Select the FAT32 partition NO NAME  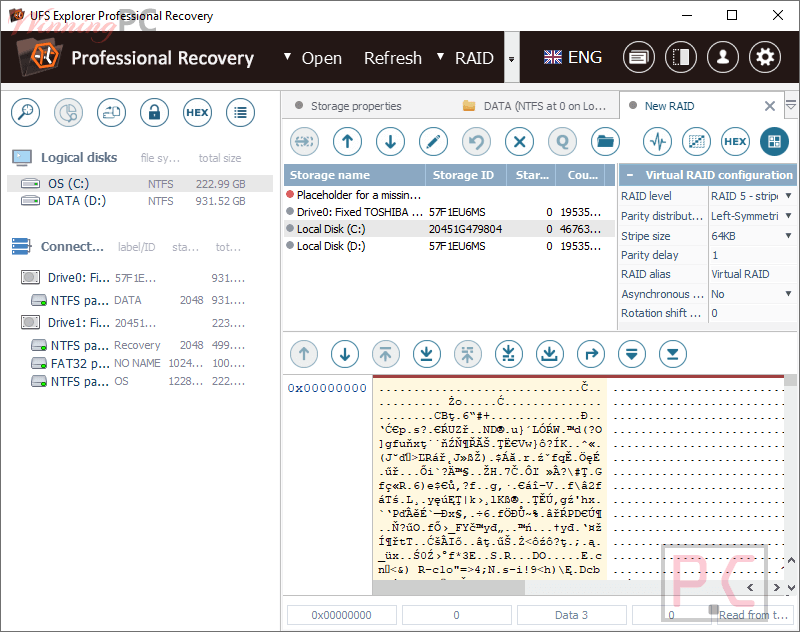tap(138, 363)
